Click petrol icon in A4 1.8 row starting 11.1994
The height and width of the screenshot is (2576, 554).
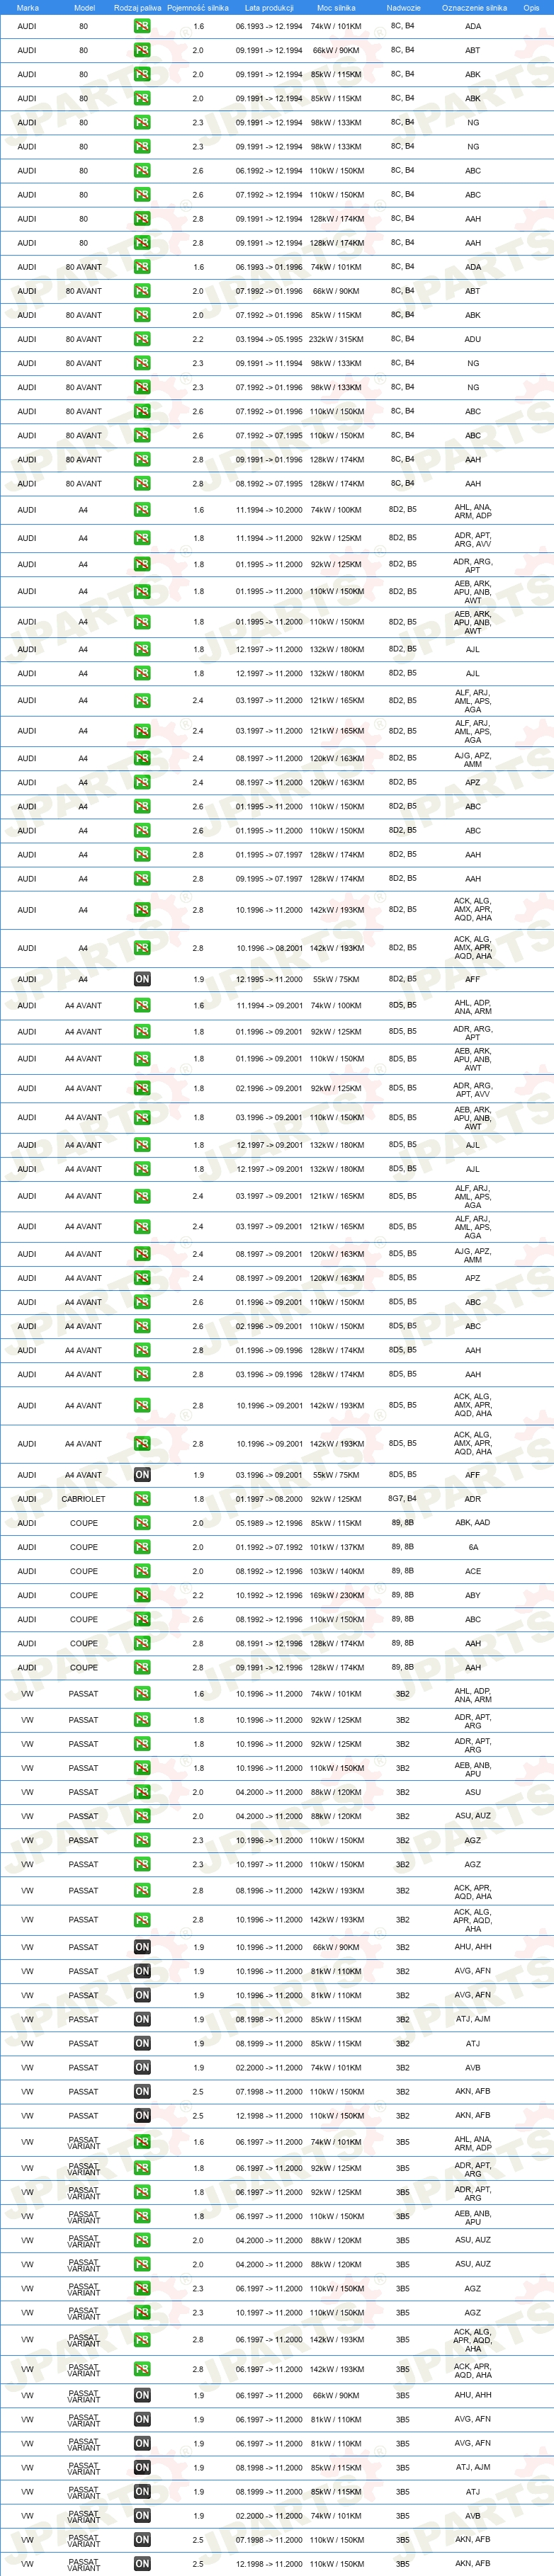(x=142, y=538)
